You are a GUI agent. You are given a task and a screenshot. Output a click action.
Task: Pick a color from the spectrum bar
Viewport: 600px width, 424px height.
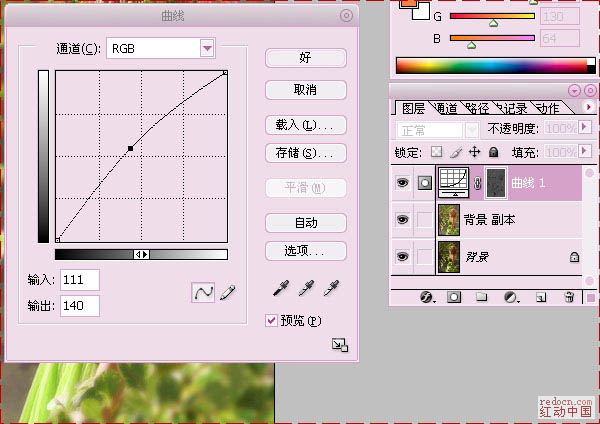[x=491, y=65]
